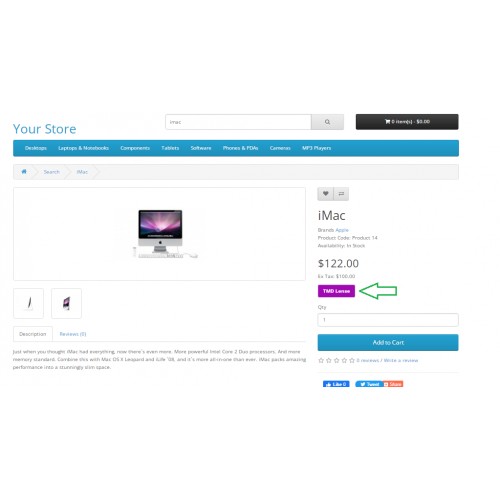This screenshot has height=500, width=500.
Task: Click the first rating star
Action: coord(321,360)
